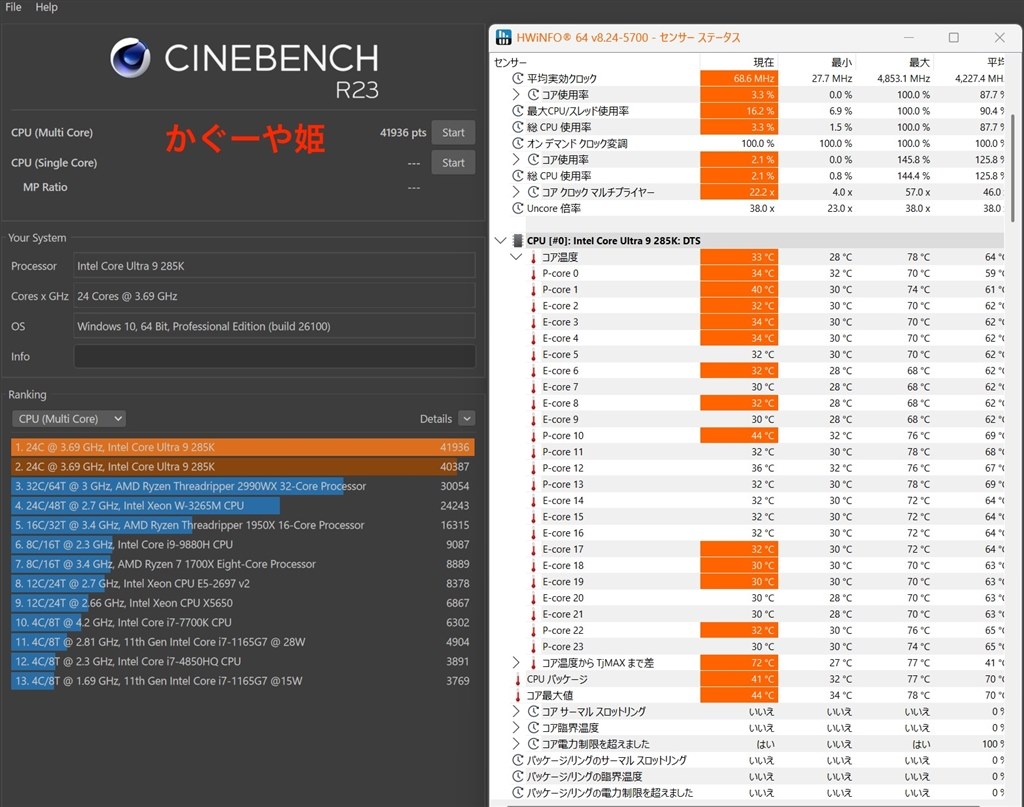Click the CPU chip icon beside Intel Core Ultra 9 285K

516,240
